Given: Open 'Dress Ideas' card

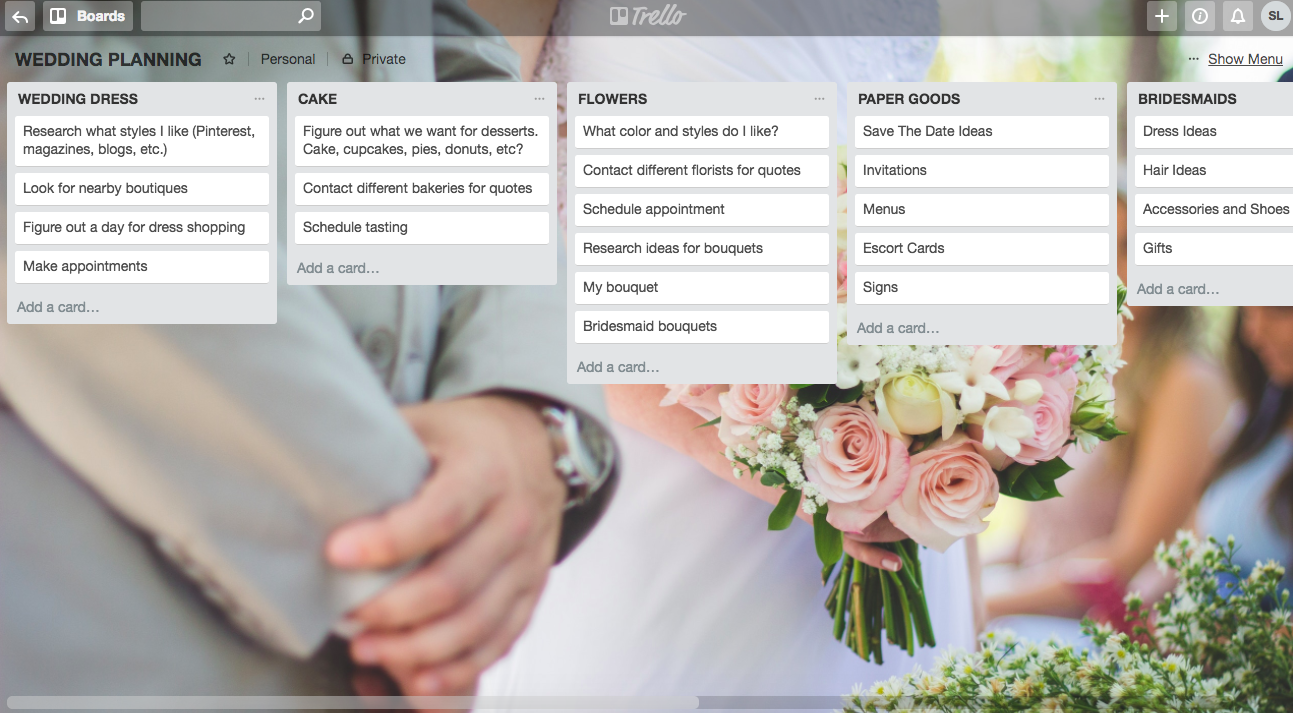Looking at the screenshot, I should click(x=1214, y=131).
